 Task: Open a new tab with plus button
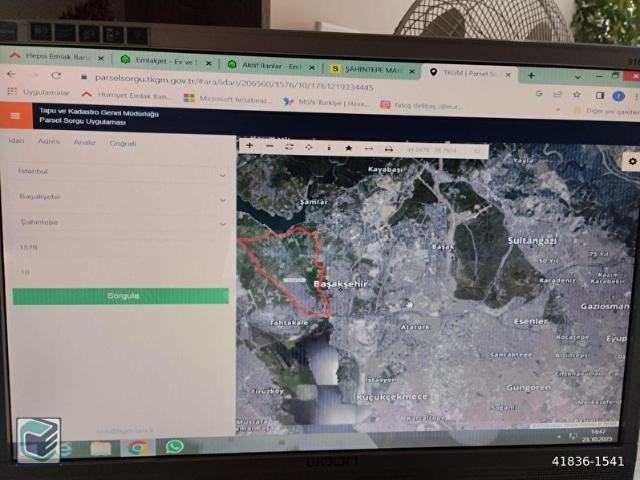[x=531, y=76]
